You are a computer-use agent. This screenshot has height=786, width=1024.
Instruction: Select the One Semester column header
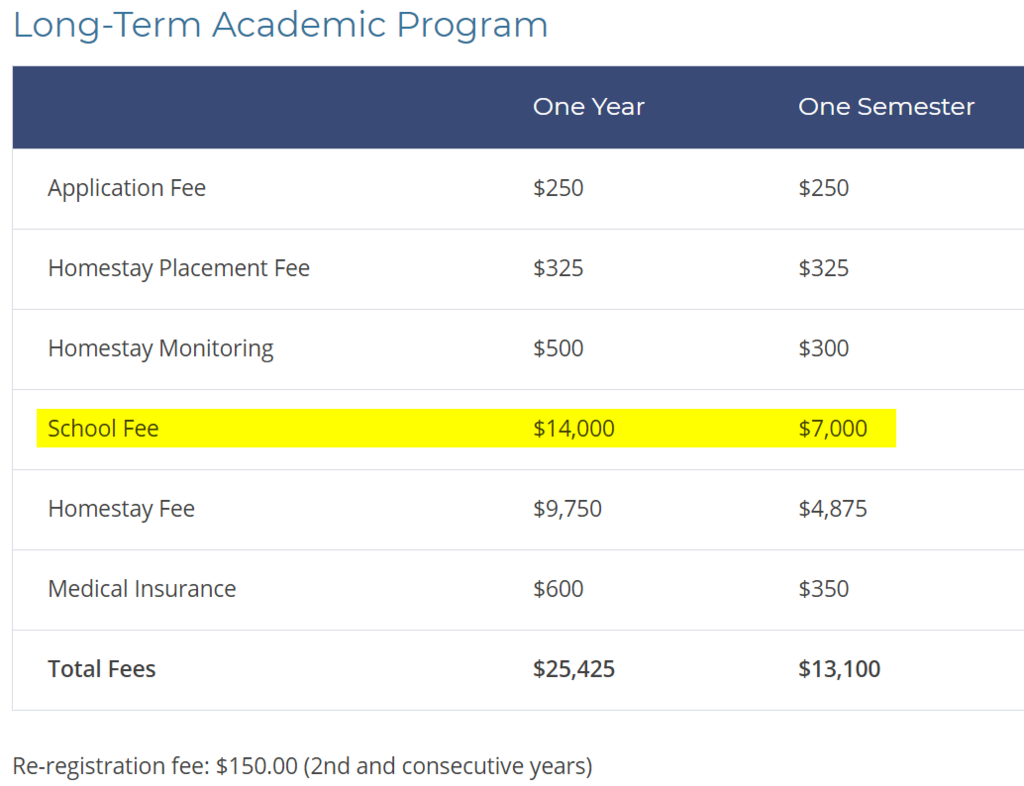(885, 107)
